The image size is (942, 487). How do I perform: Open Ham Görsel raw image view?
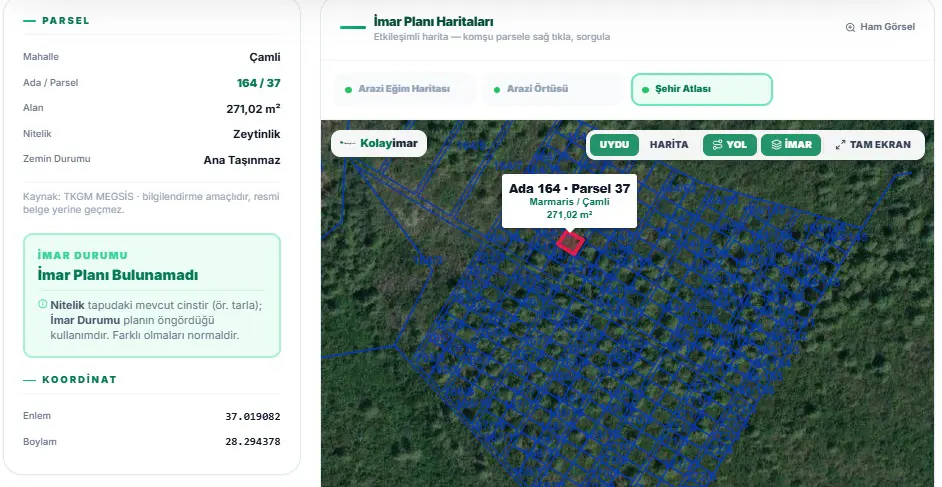(x=880, y=27)
